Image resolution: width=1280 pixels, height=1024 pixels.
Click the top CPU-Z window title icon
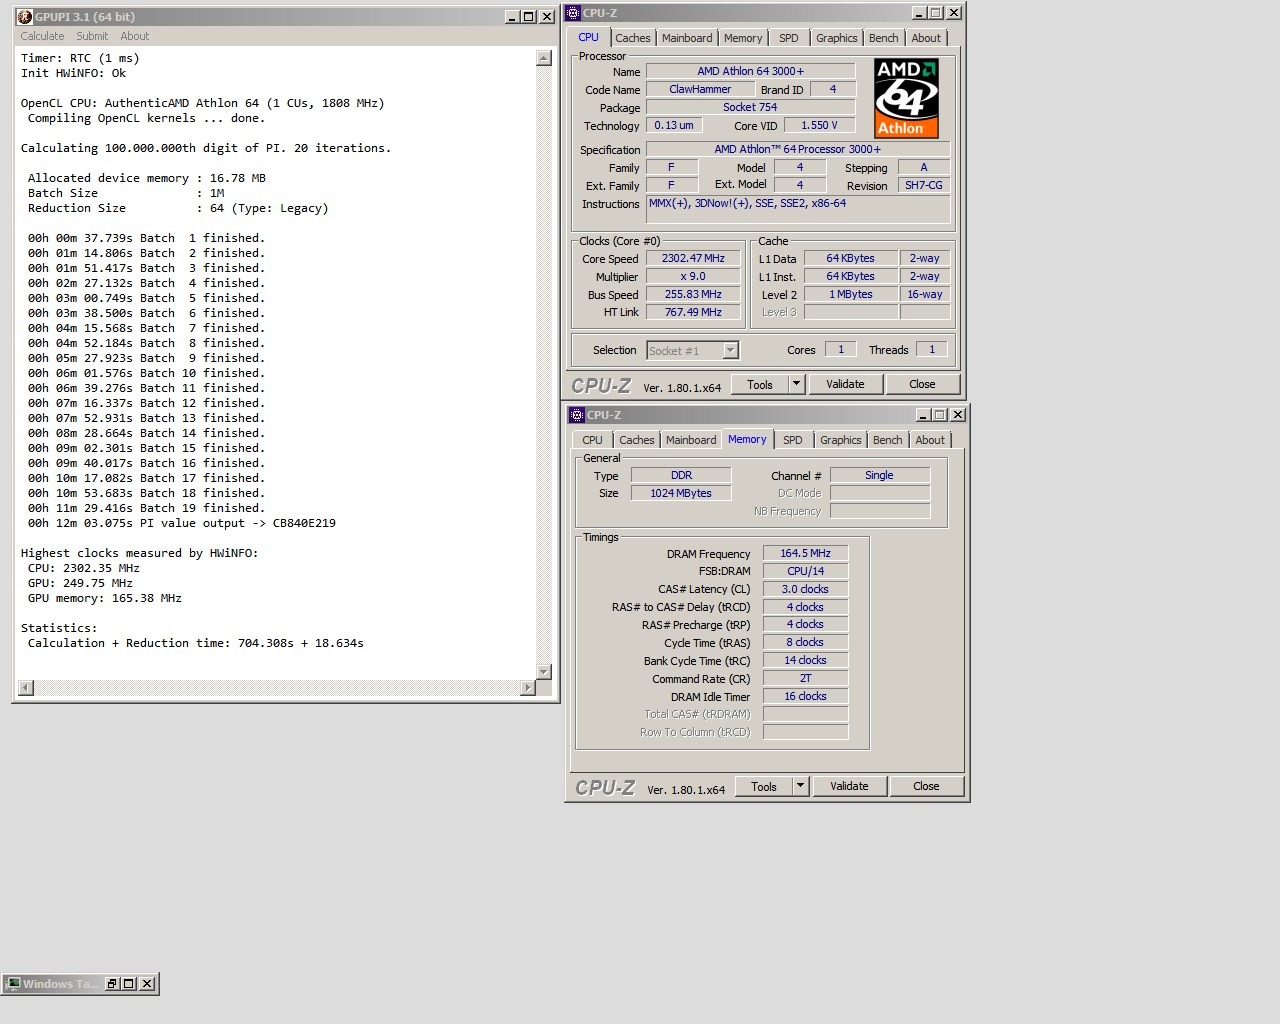[x=573, y=13]
